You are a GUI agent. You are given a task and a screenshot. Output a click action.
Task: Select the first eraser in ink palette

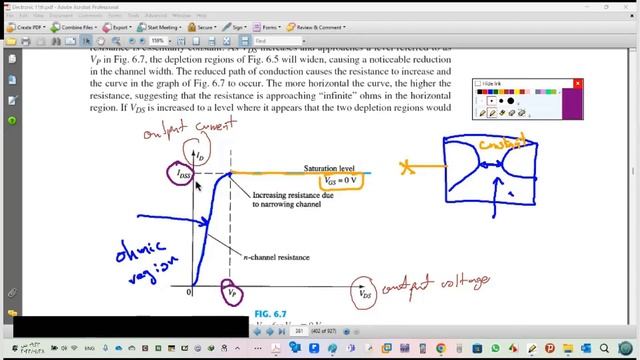click(512, 113)
